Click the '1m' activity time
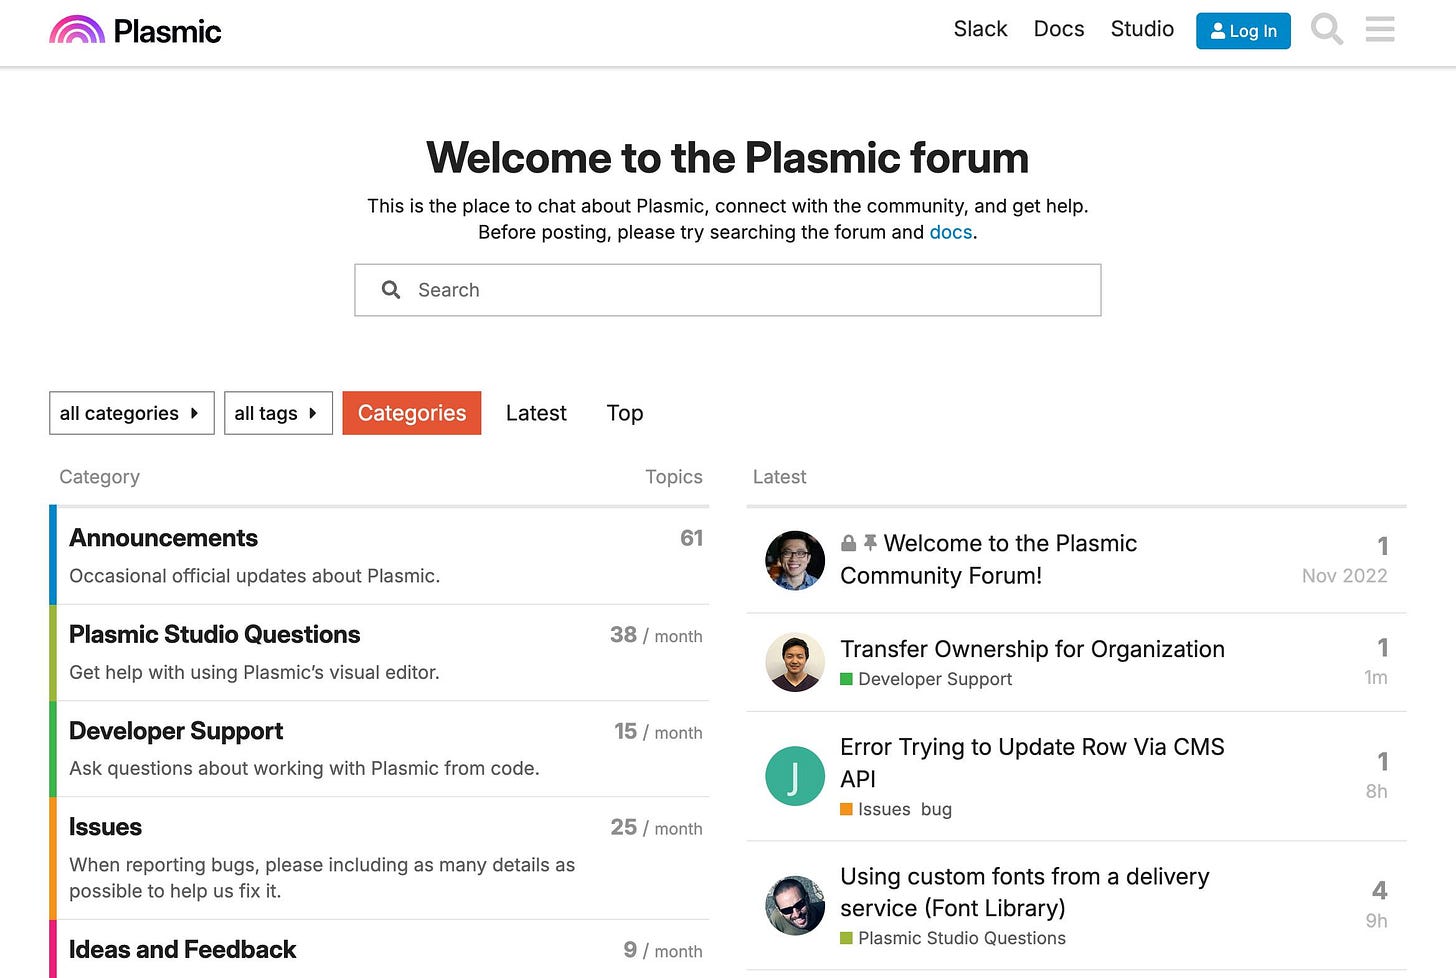 (1376, 678)
